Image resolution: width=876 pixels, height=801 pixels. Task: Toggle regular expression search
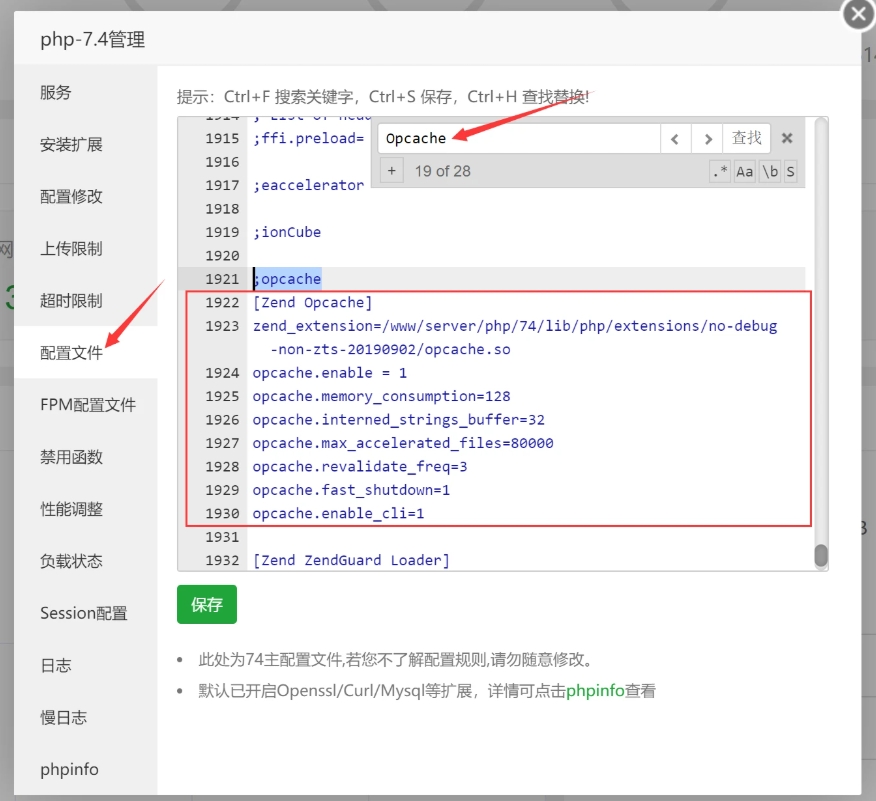(720, 172)
